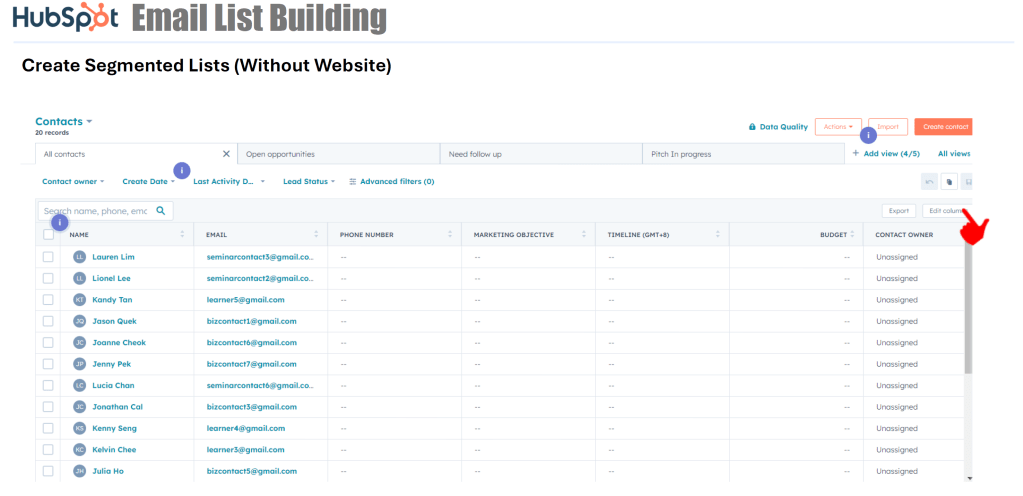Close the All contacts tab
Screen dimensions: 1023x496
pyautogui.click(x=226, y=154)
